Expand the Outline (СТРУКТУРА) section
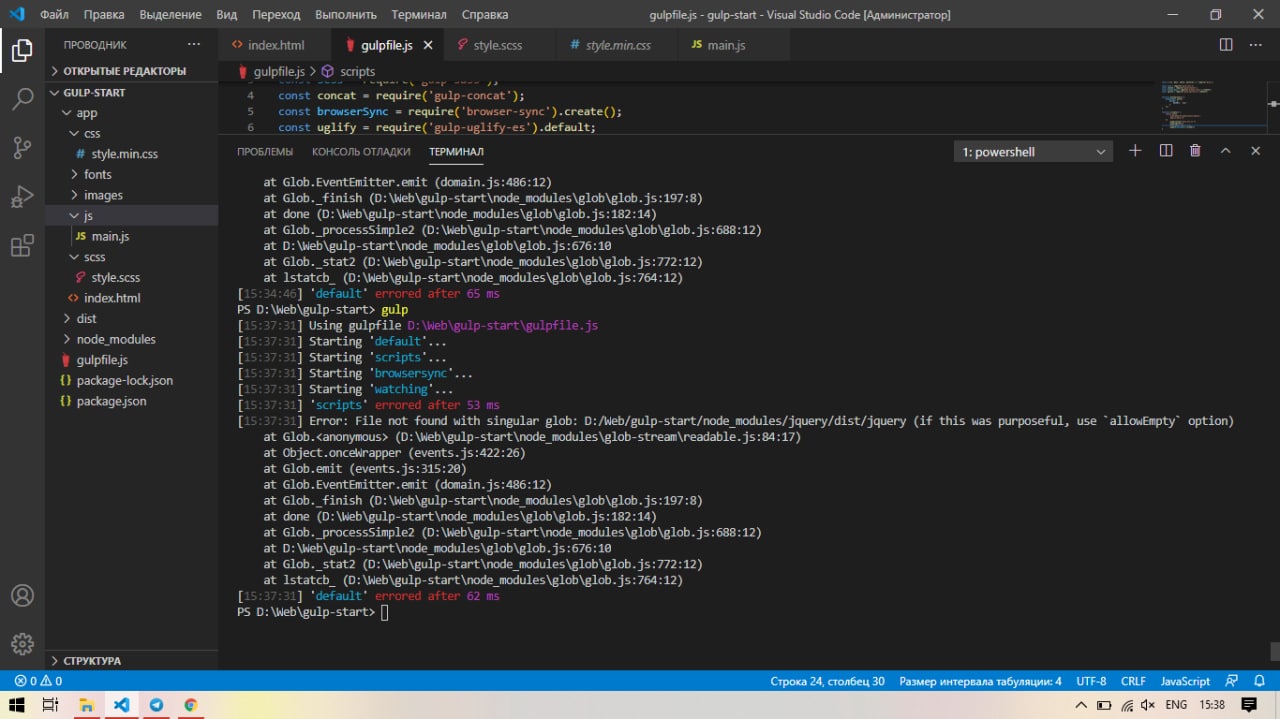The image size is (1280, 719). click(131, 661)
